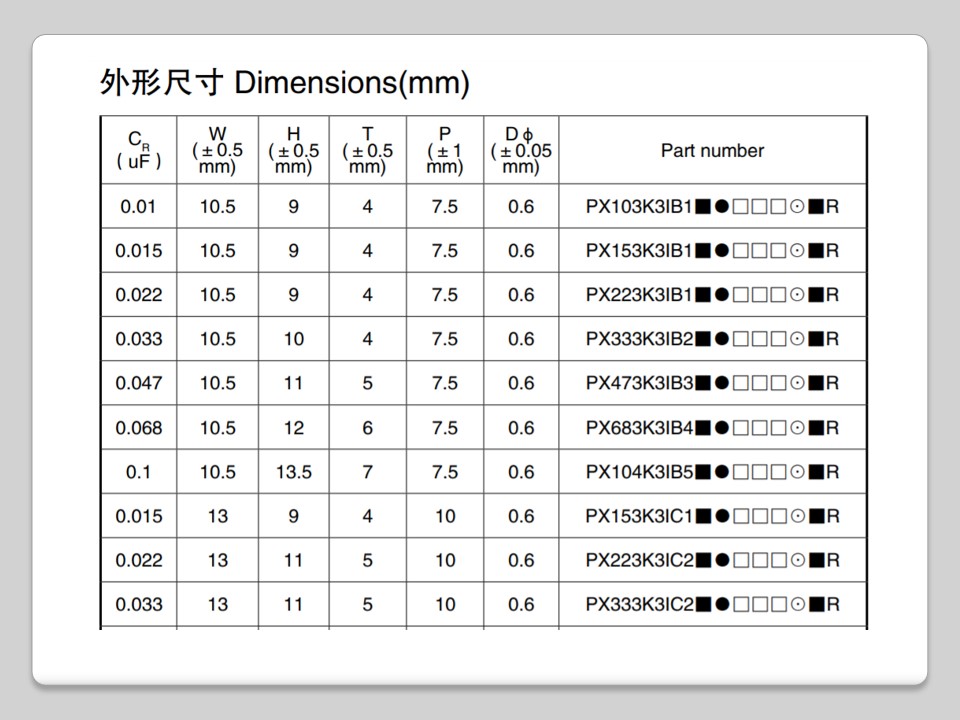The width and height of the screenshot is (960, 720).
Task: Select the Dϕ (±0.05 mm) header cell
Action: pos(521,150)
